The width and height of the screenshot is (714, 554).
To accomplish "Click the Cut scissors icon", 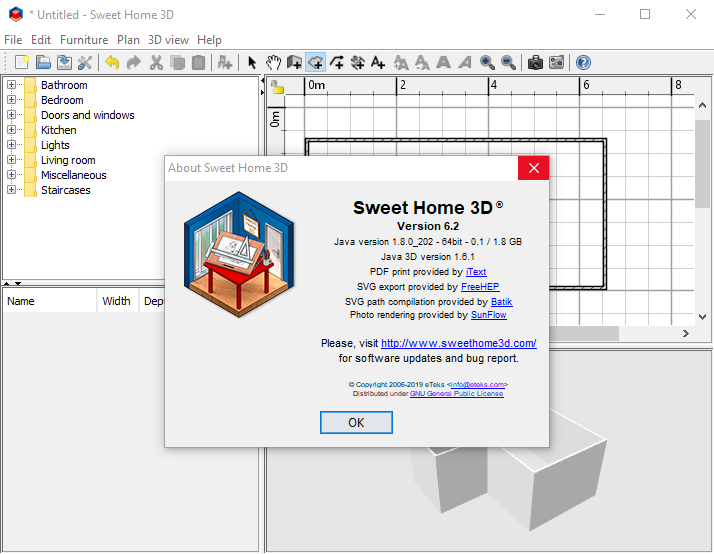I will coord(156,62).
